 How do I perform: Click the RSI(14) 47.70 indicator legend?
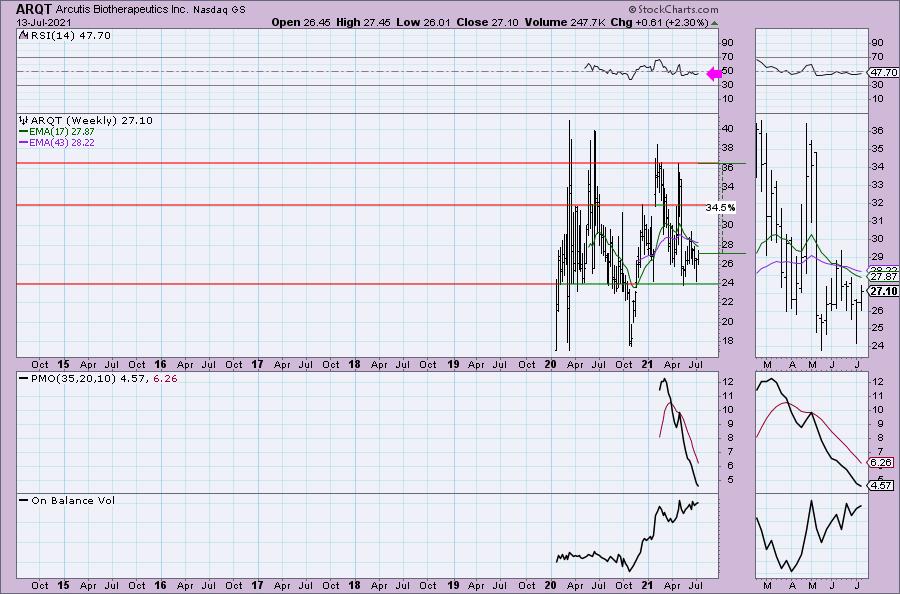tap(70, 36)
